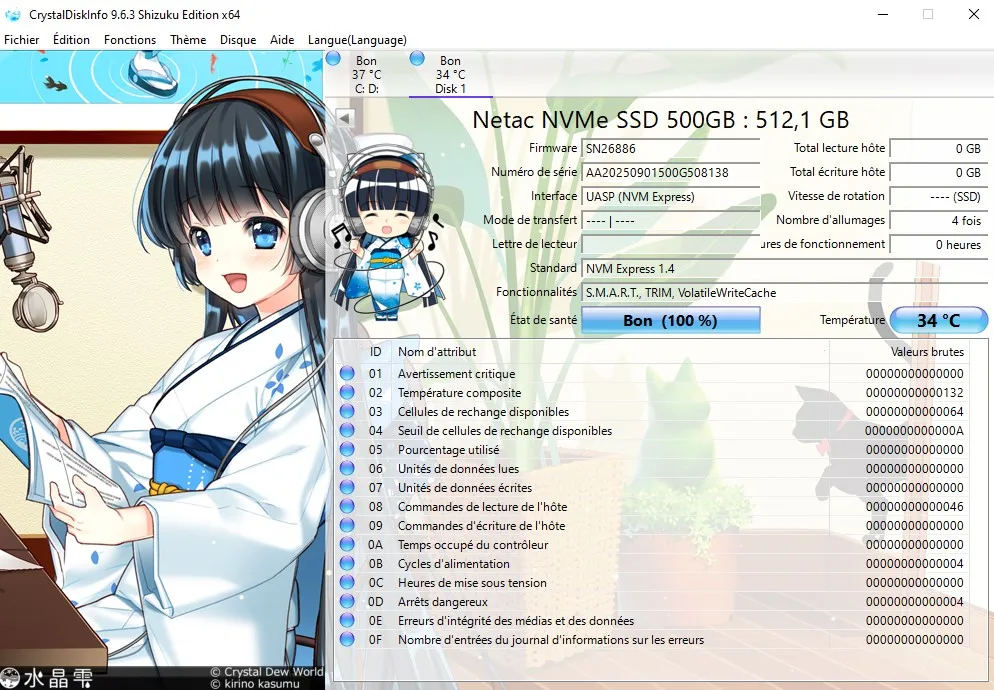994x690 pixels.
Task: Click the status orb for Arrêts dangereux
Action: click(347, 601)
